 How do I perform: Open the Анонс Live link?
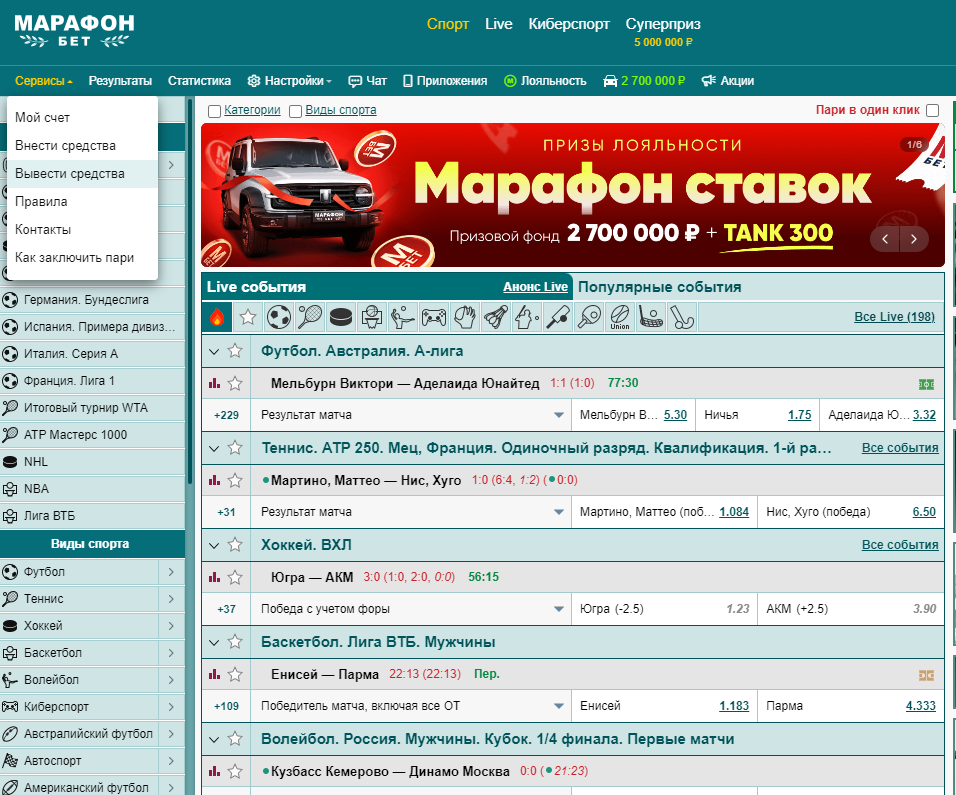(x=535, y=287)
